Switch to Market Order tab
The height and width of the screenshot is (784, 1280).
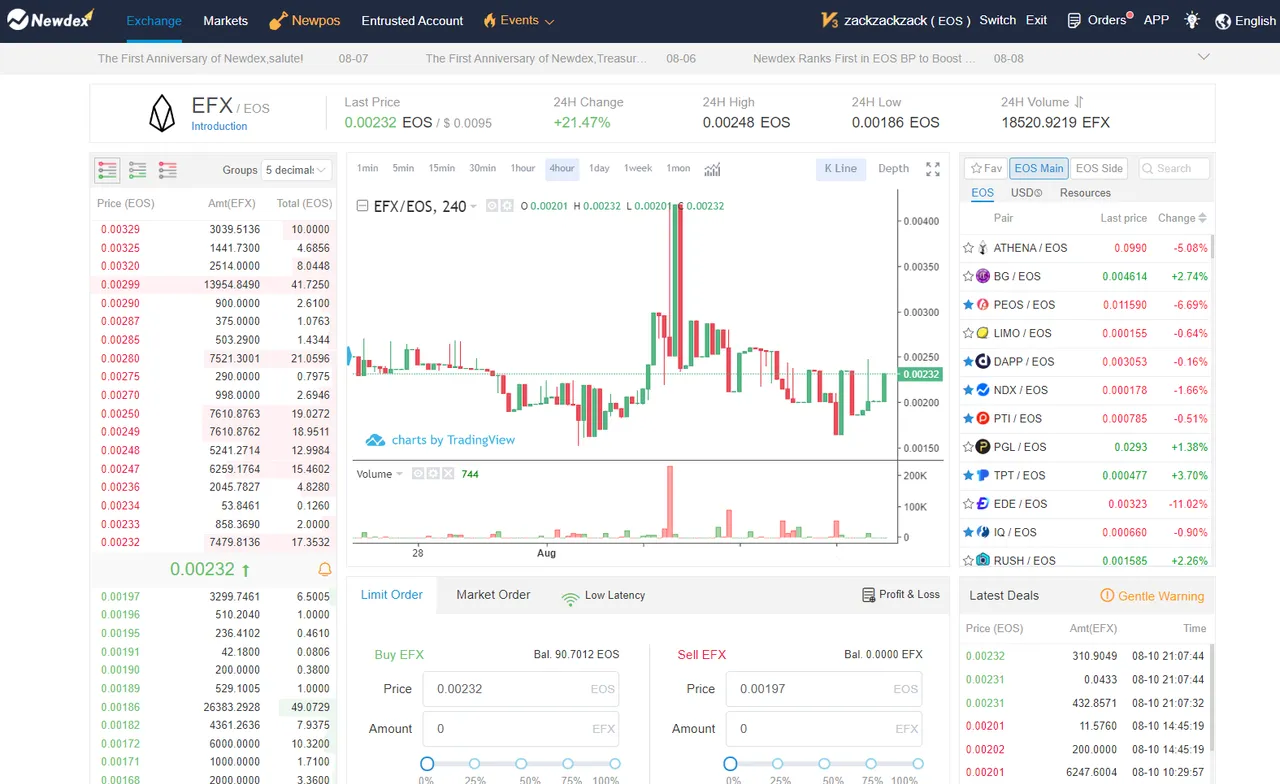[x=493, y=594]
